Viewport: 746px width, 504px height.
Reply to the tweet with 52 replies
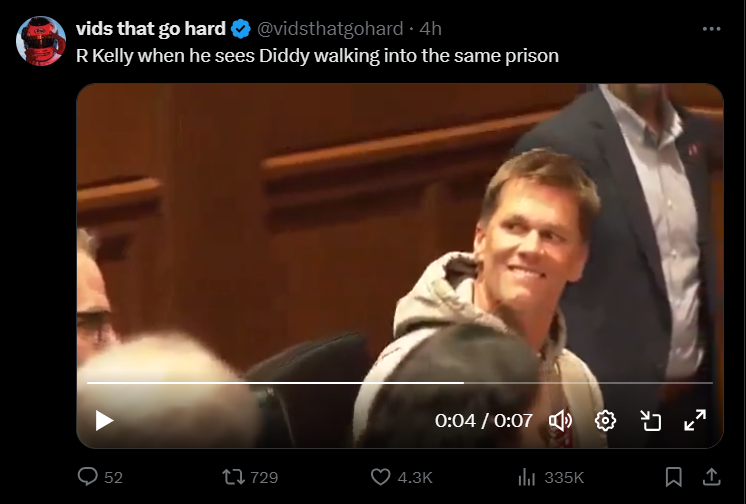click(x=87, y=477)
